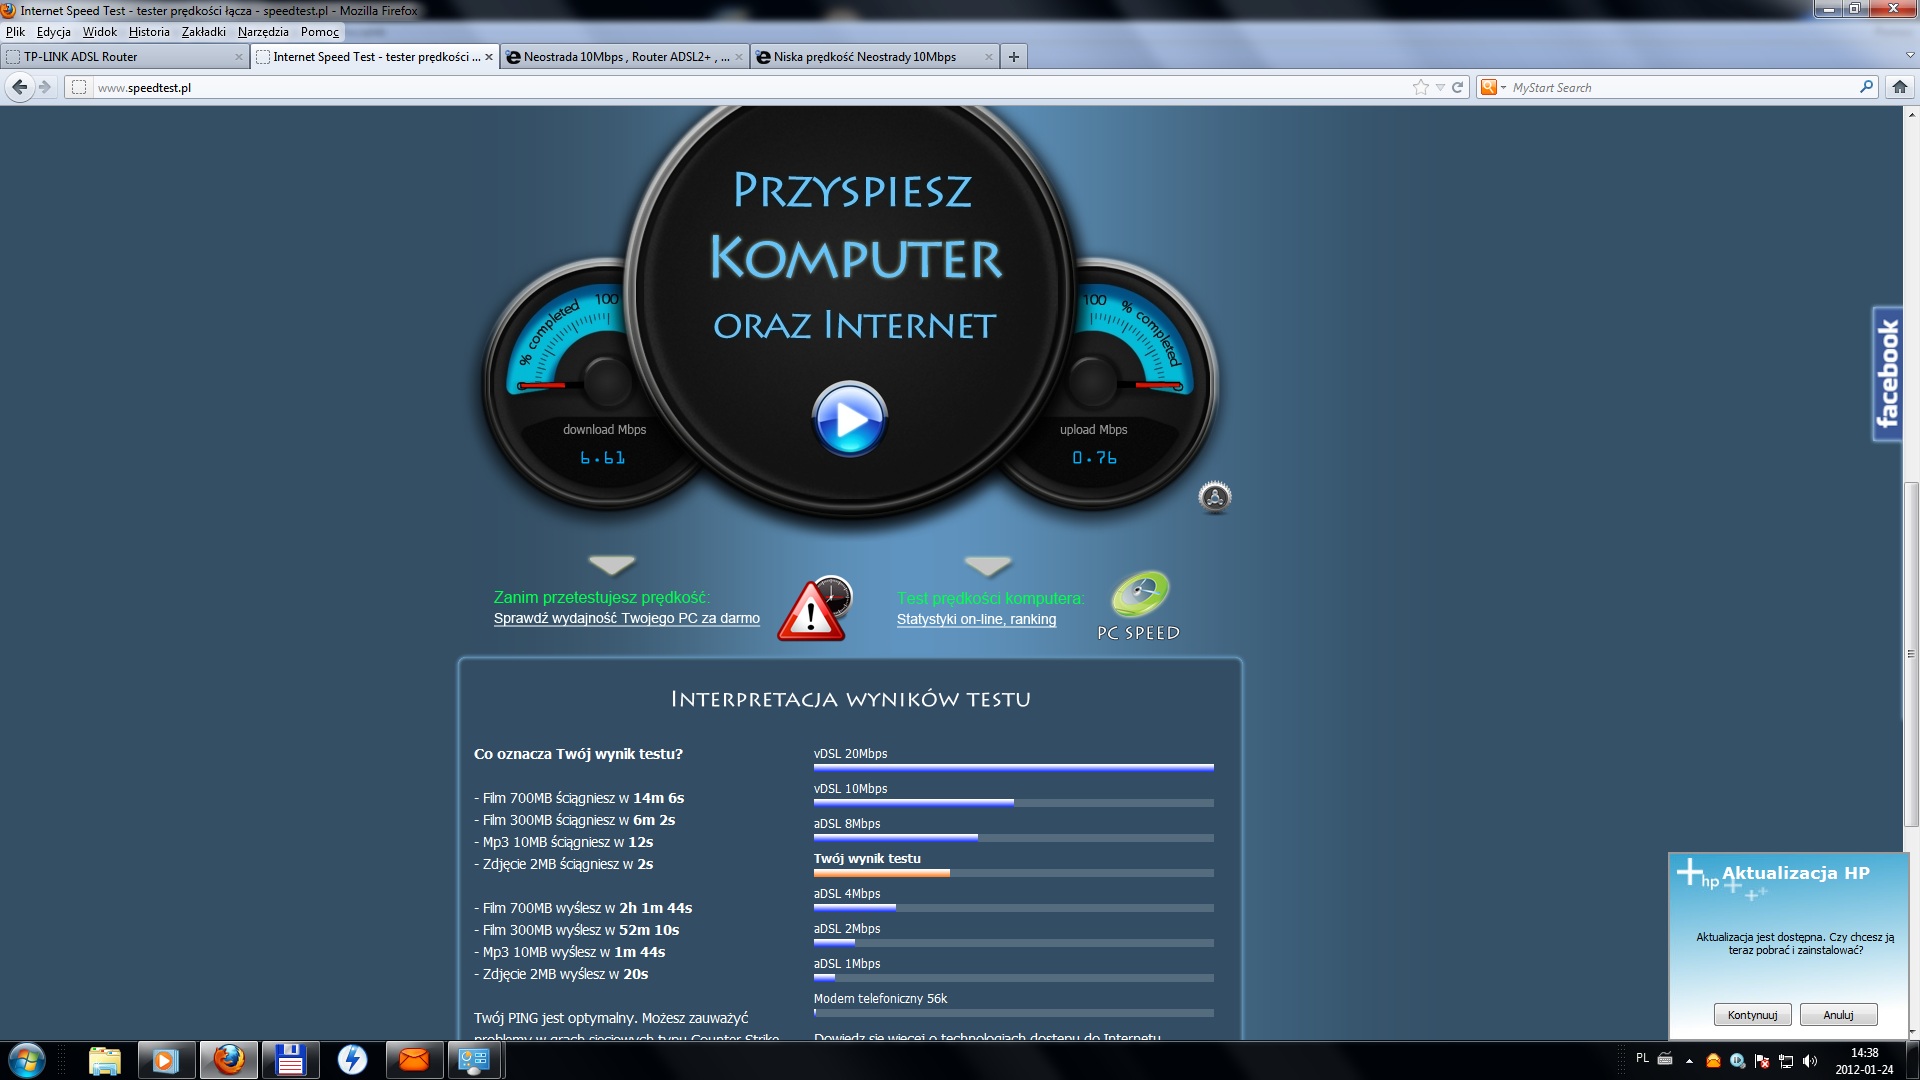1920x1080 pixels.
Task: Open 'Sprawdź wydajność Twojego PC za darmo' link
Action: click(626, 618)
